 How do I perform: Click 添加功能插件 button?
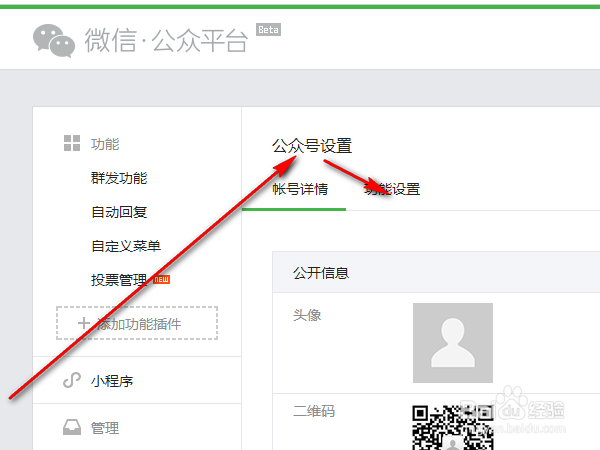coord(137,323)
